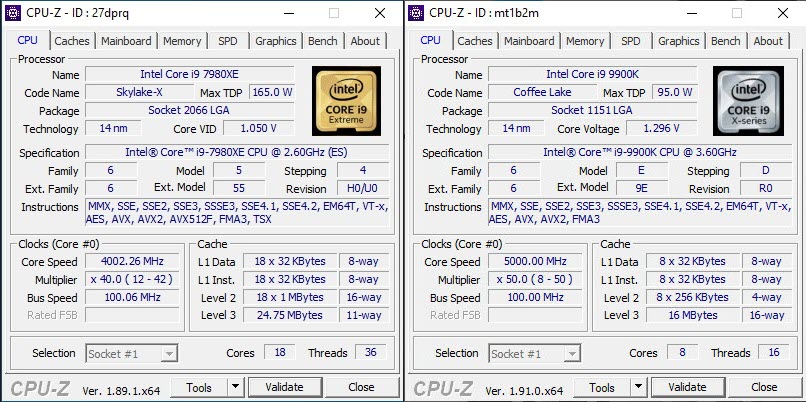Click code name value 'Coffee Lake'
Viewport: 806px width, 402px height.
point(542,93)
